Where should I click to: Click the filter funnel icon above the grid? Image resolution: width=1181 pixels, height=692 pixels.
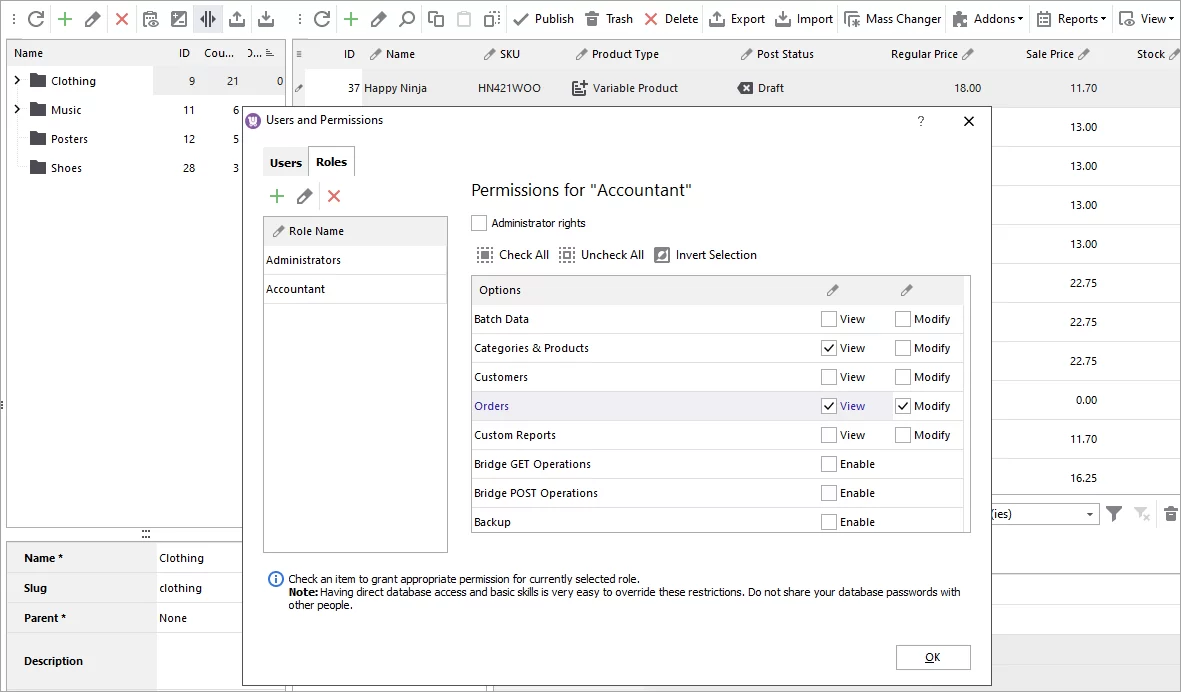[x=1114, y=513]
